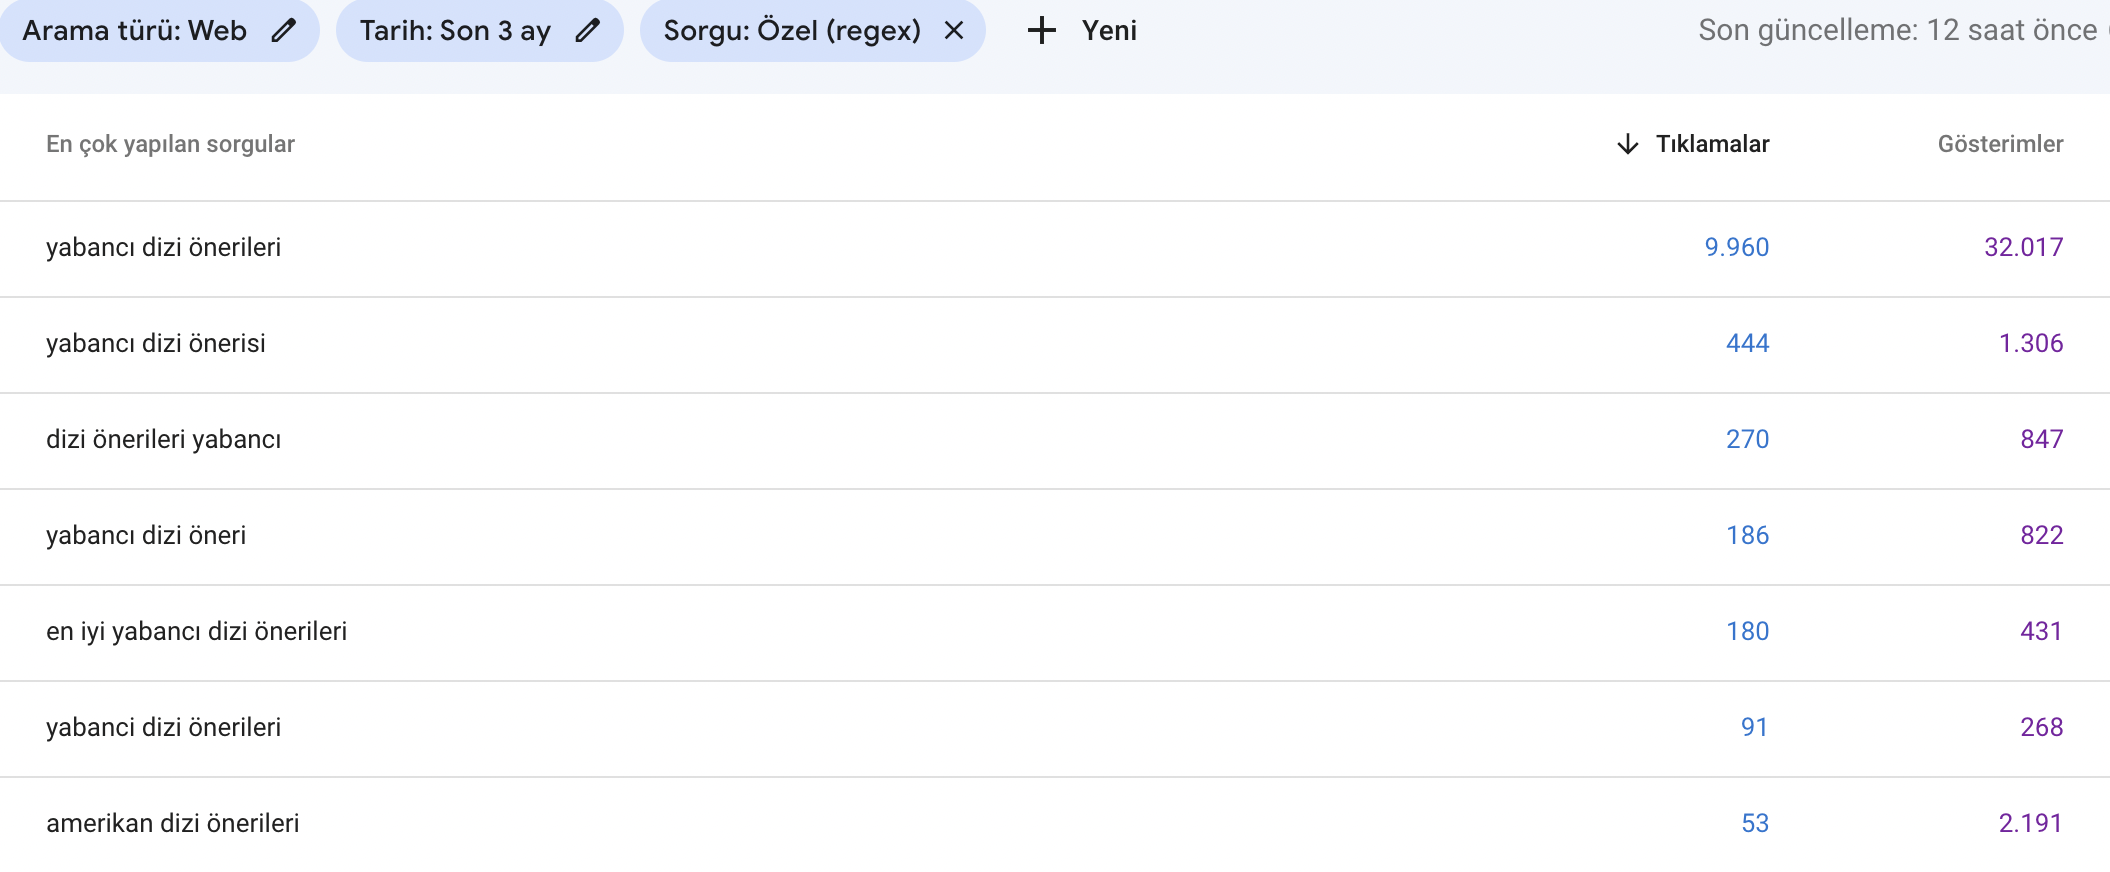This screenshot has height=872, width=2110.
Task: Click the pencil icon on Arama türü filter
Action: (x=285, y=30)
